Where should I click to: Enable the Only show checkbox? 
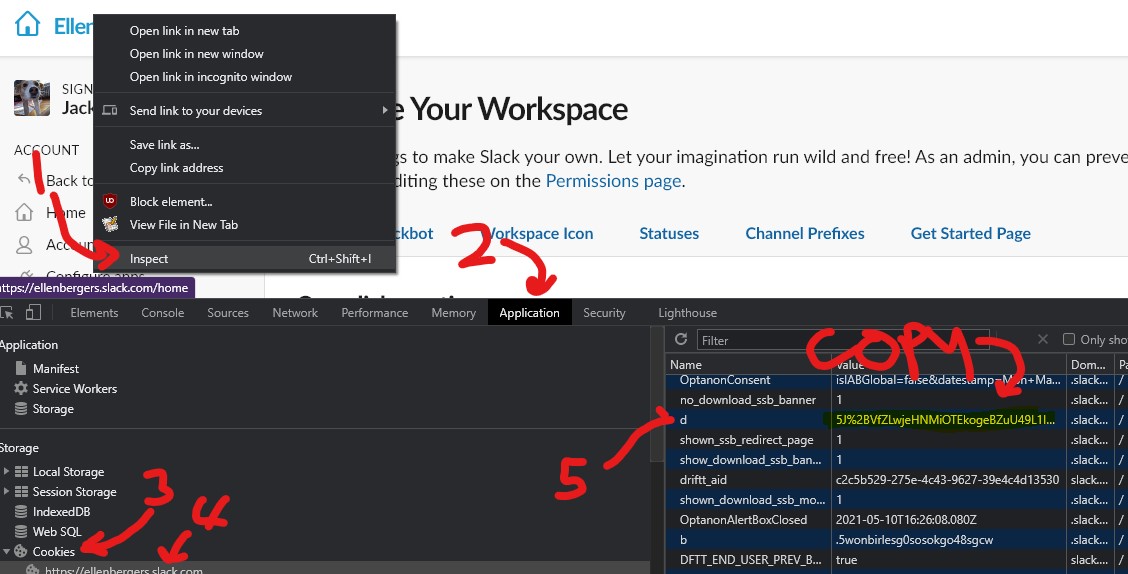coord(1069,340)
